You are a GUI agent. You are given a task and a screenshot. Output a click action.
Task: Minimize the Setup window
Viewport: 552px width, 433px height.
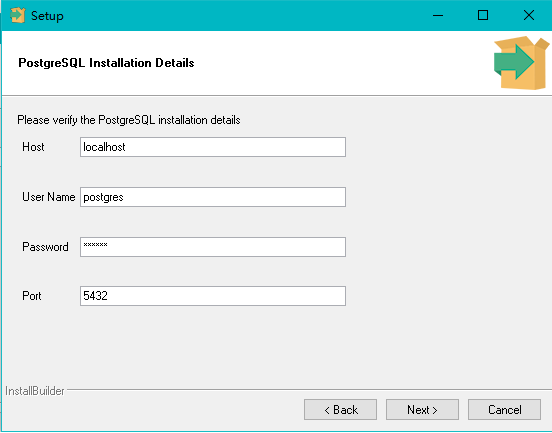click(438, 15)
